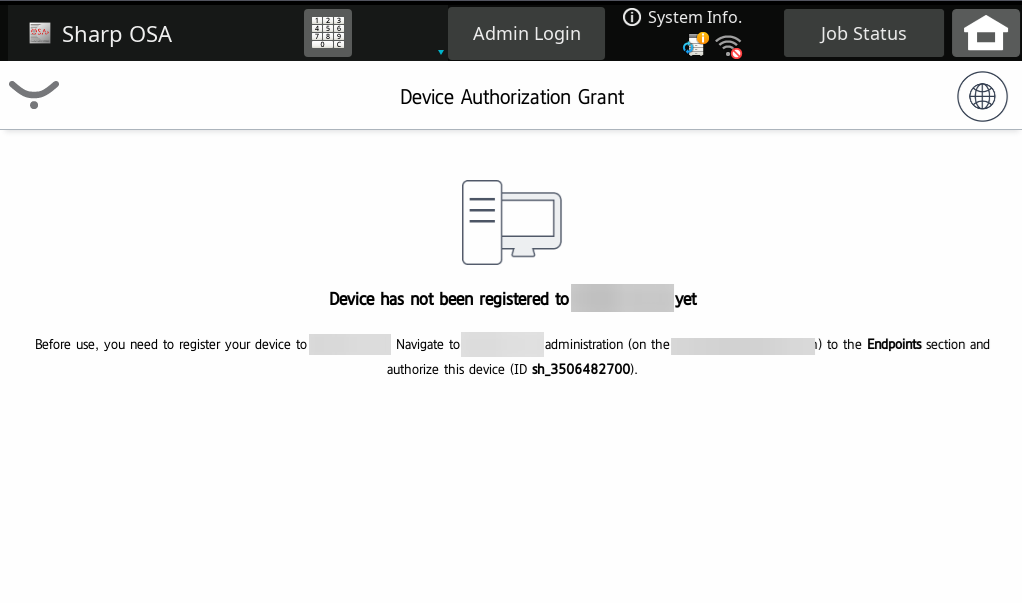Click the disabled Wi-Fi status icon
This screenshot has height=603, width=1022.
point(730,46)
